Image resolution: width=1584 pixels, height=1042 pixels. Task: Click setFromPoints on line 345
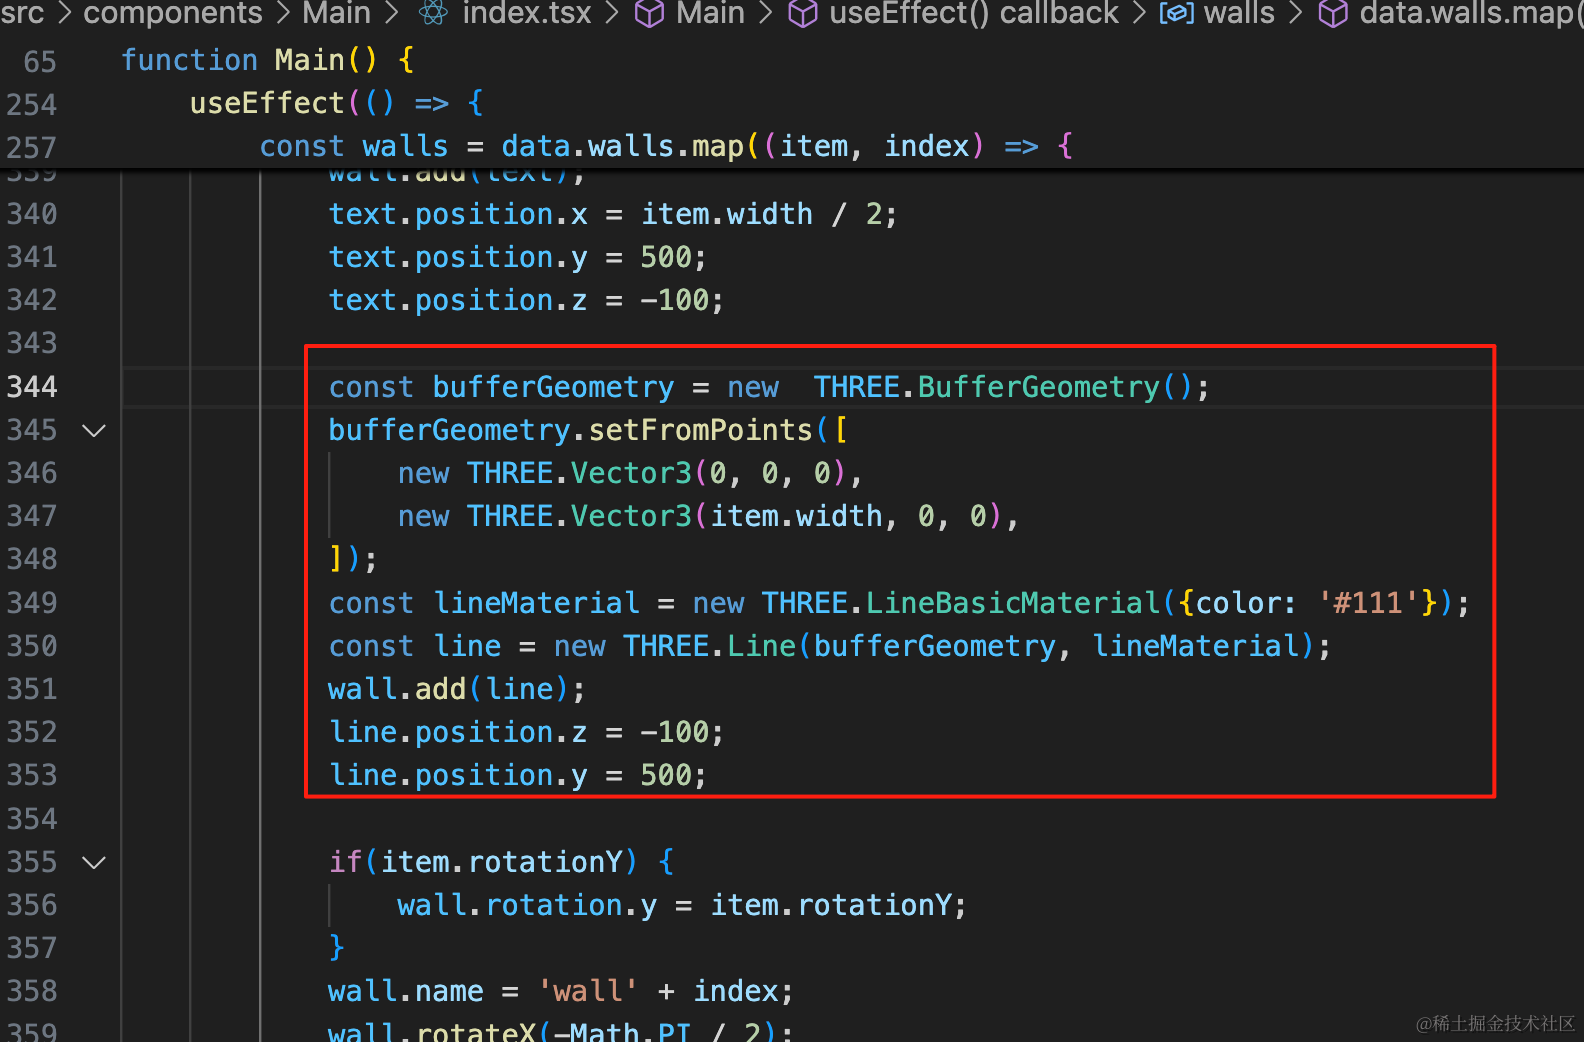coord(700,430)
